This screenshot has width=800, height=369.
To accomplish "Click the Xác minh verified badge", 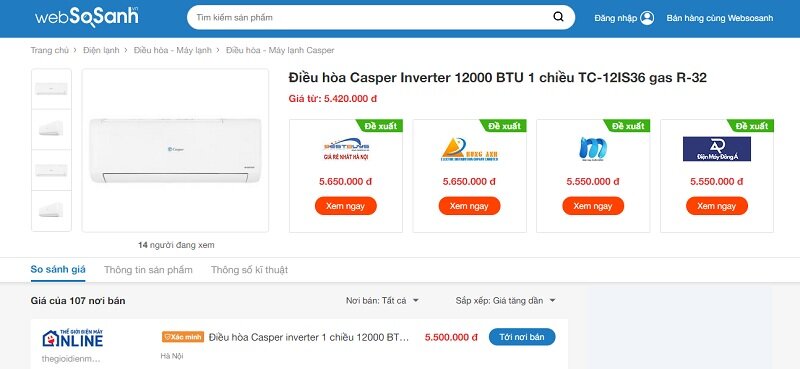I will 183,337.
